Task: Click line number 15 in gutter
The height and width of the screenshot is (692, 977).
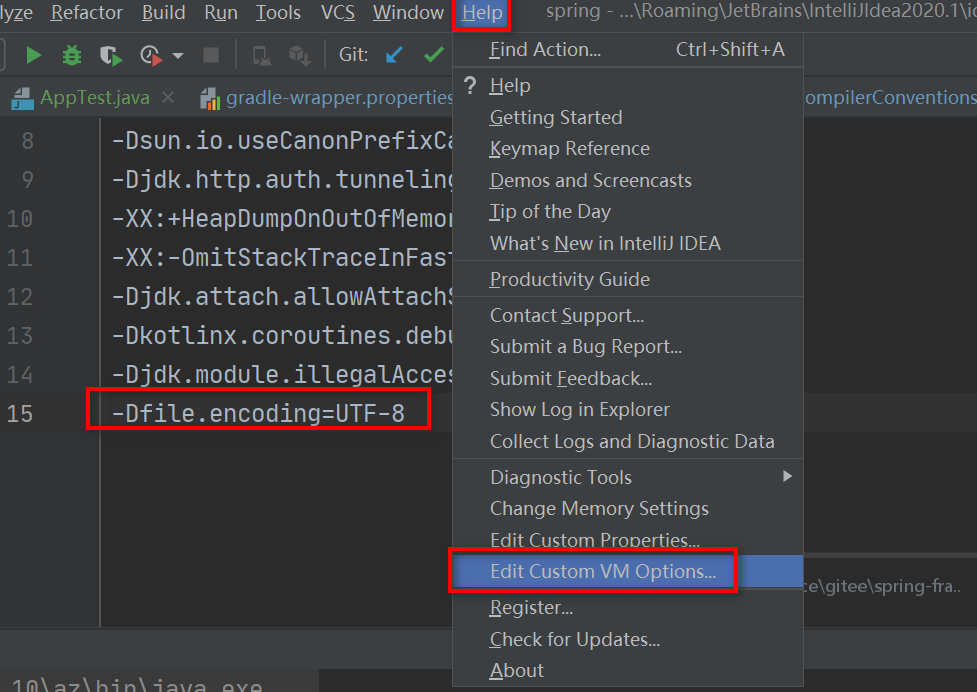Action: pos(19,414)
